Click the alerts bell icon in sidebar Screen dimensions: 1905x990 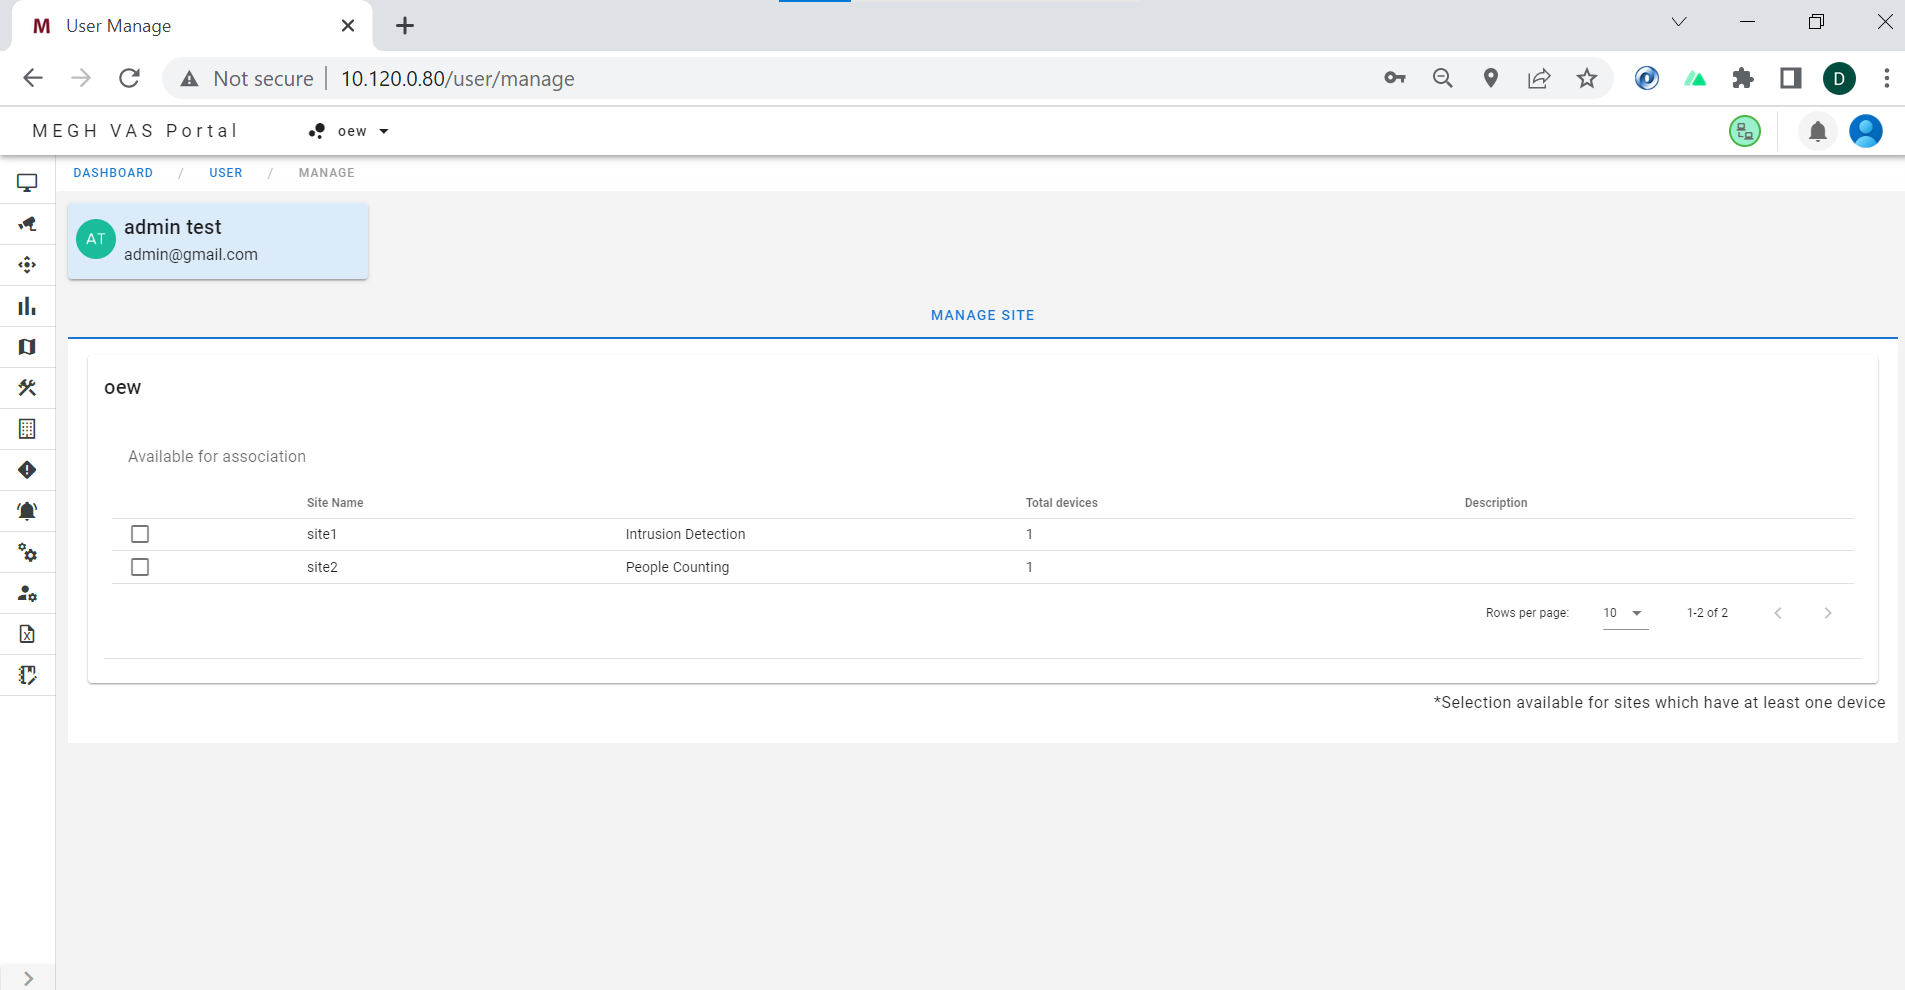click(x=27, y=511)
